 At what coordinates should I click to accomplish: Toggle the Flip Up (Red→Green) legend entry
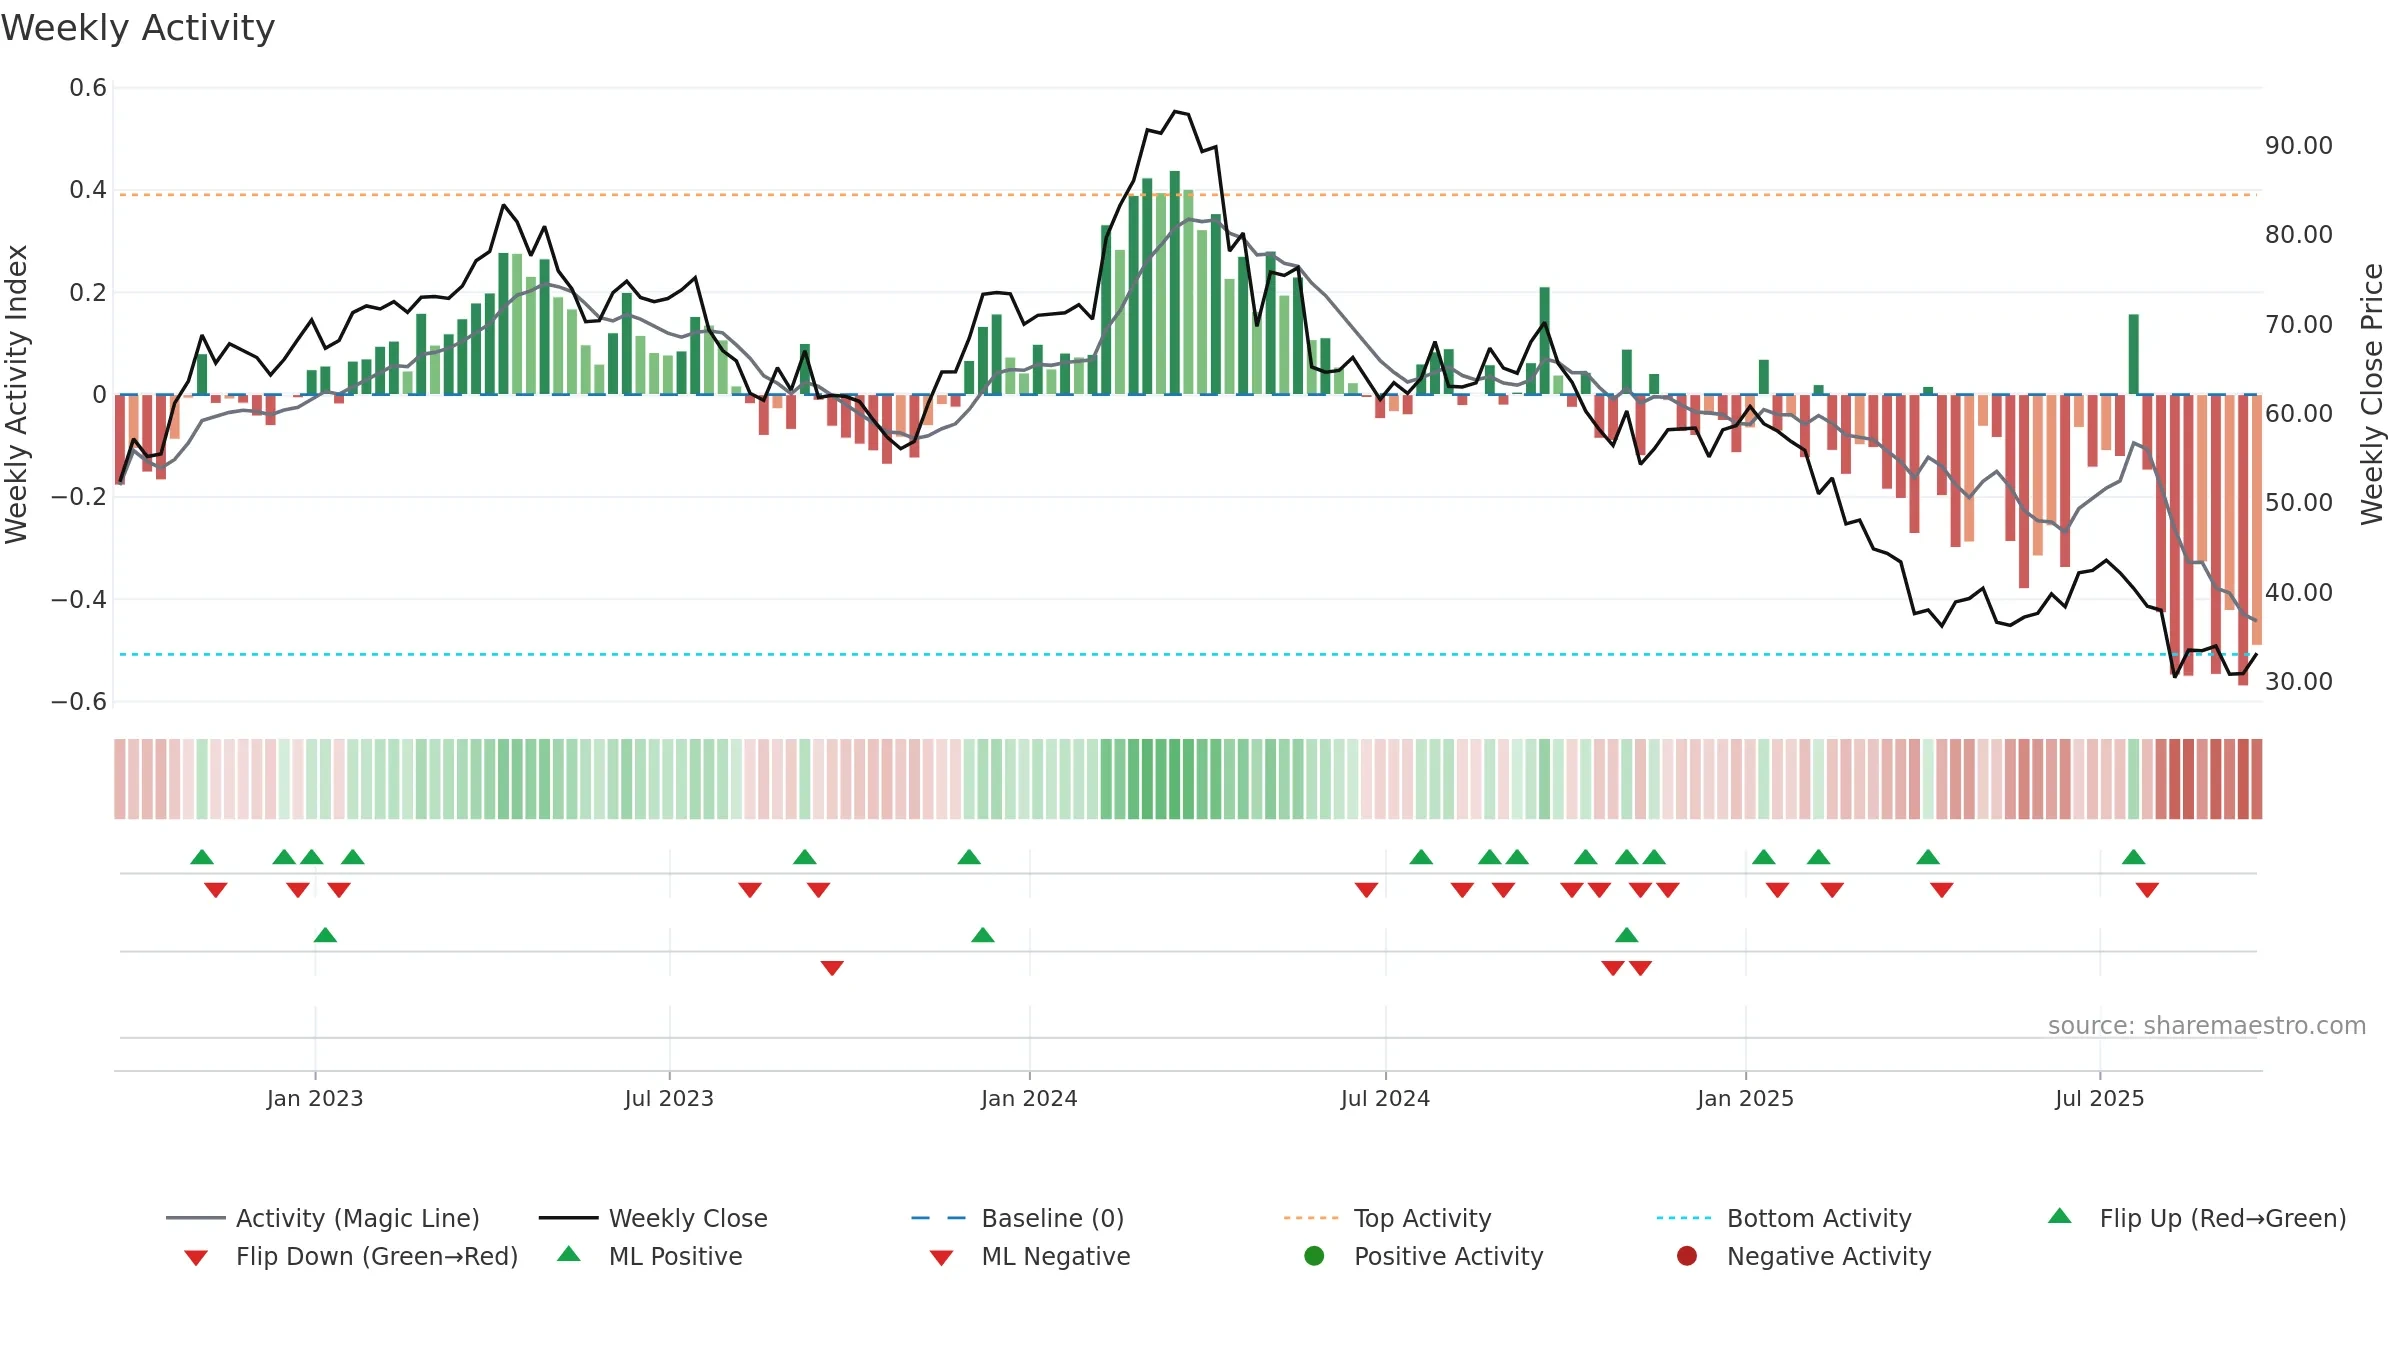2197,1218
